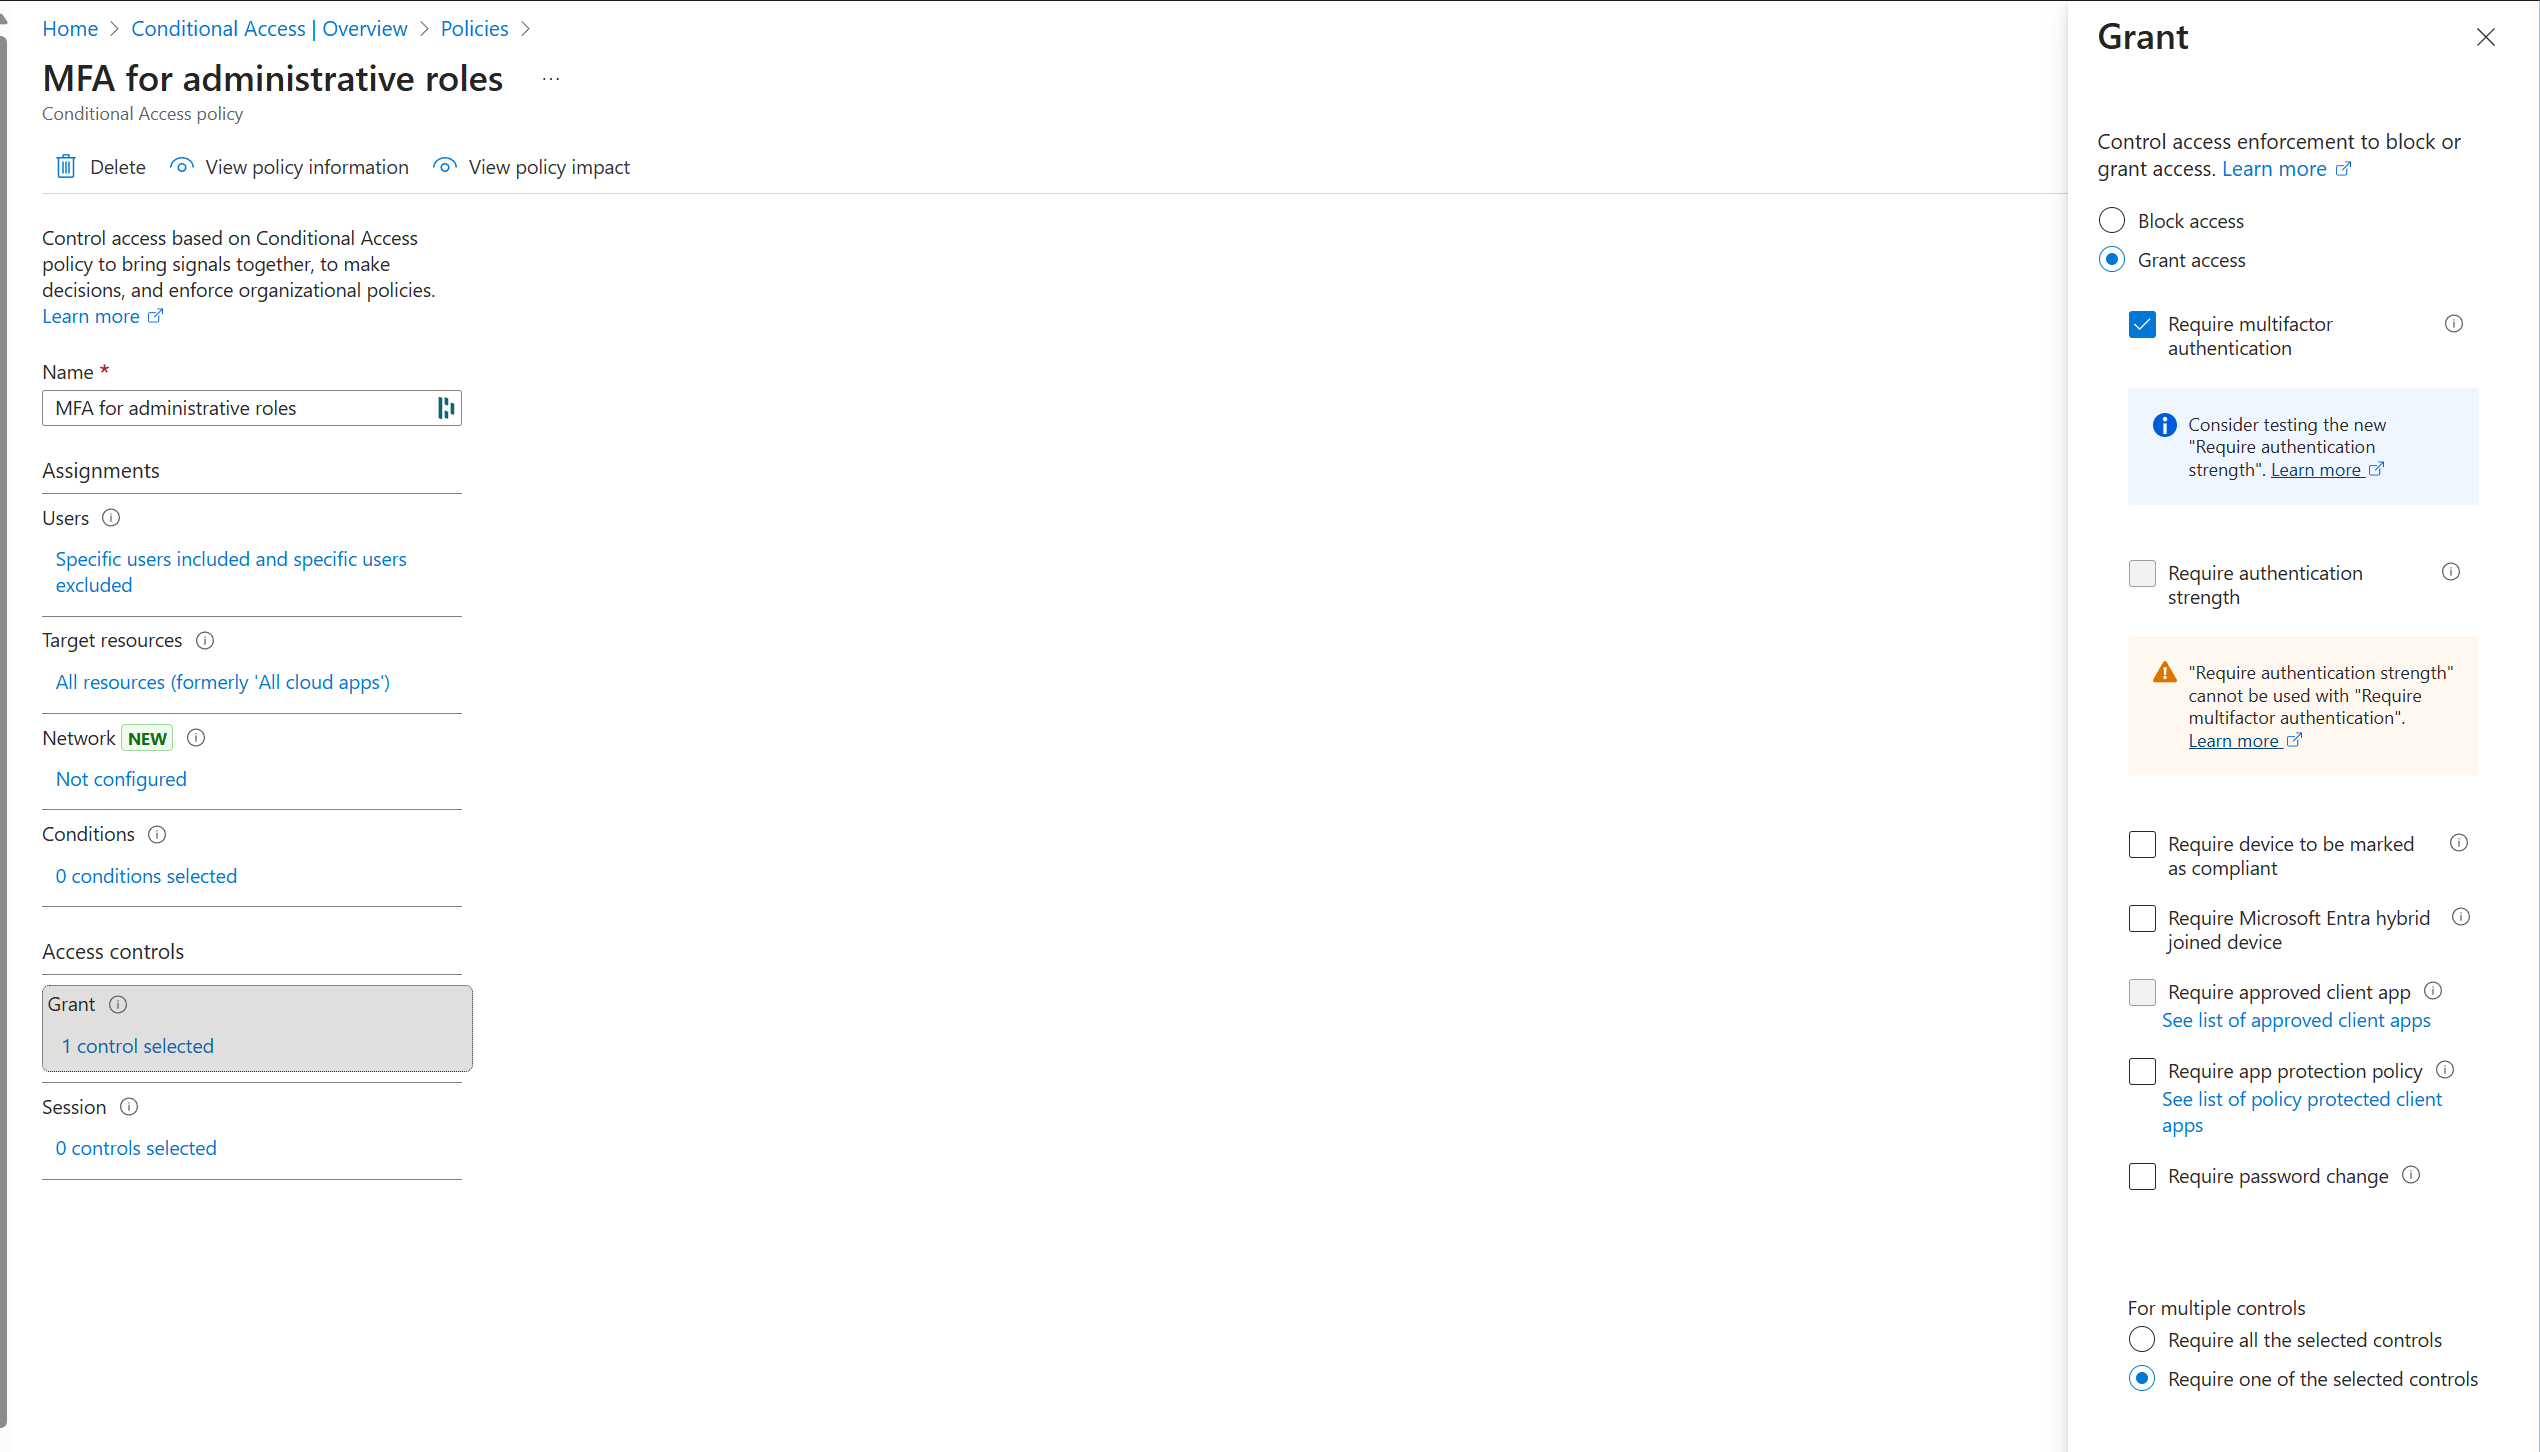Open Conditional Access | Overview breadcrumb

[x=269, y=29]
